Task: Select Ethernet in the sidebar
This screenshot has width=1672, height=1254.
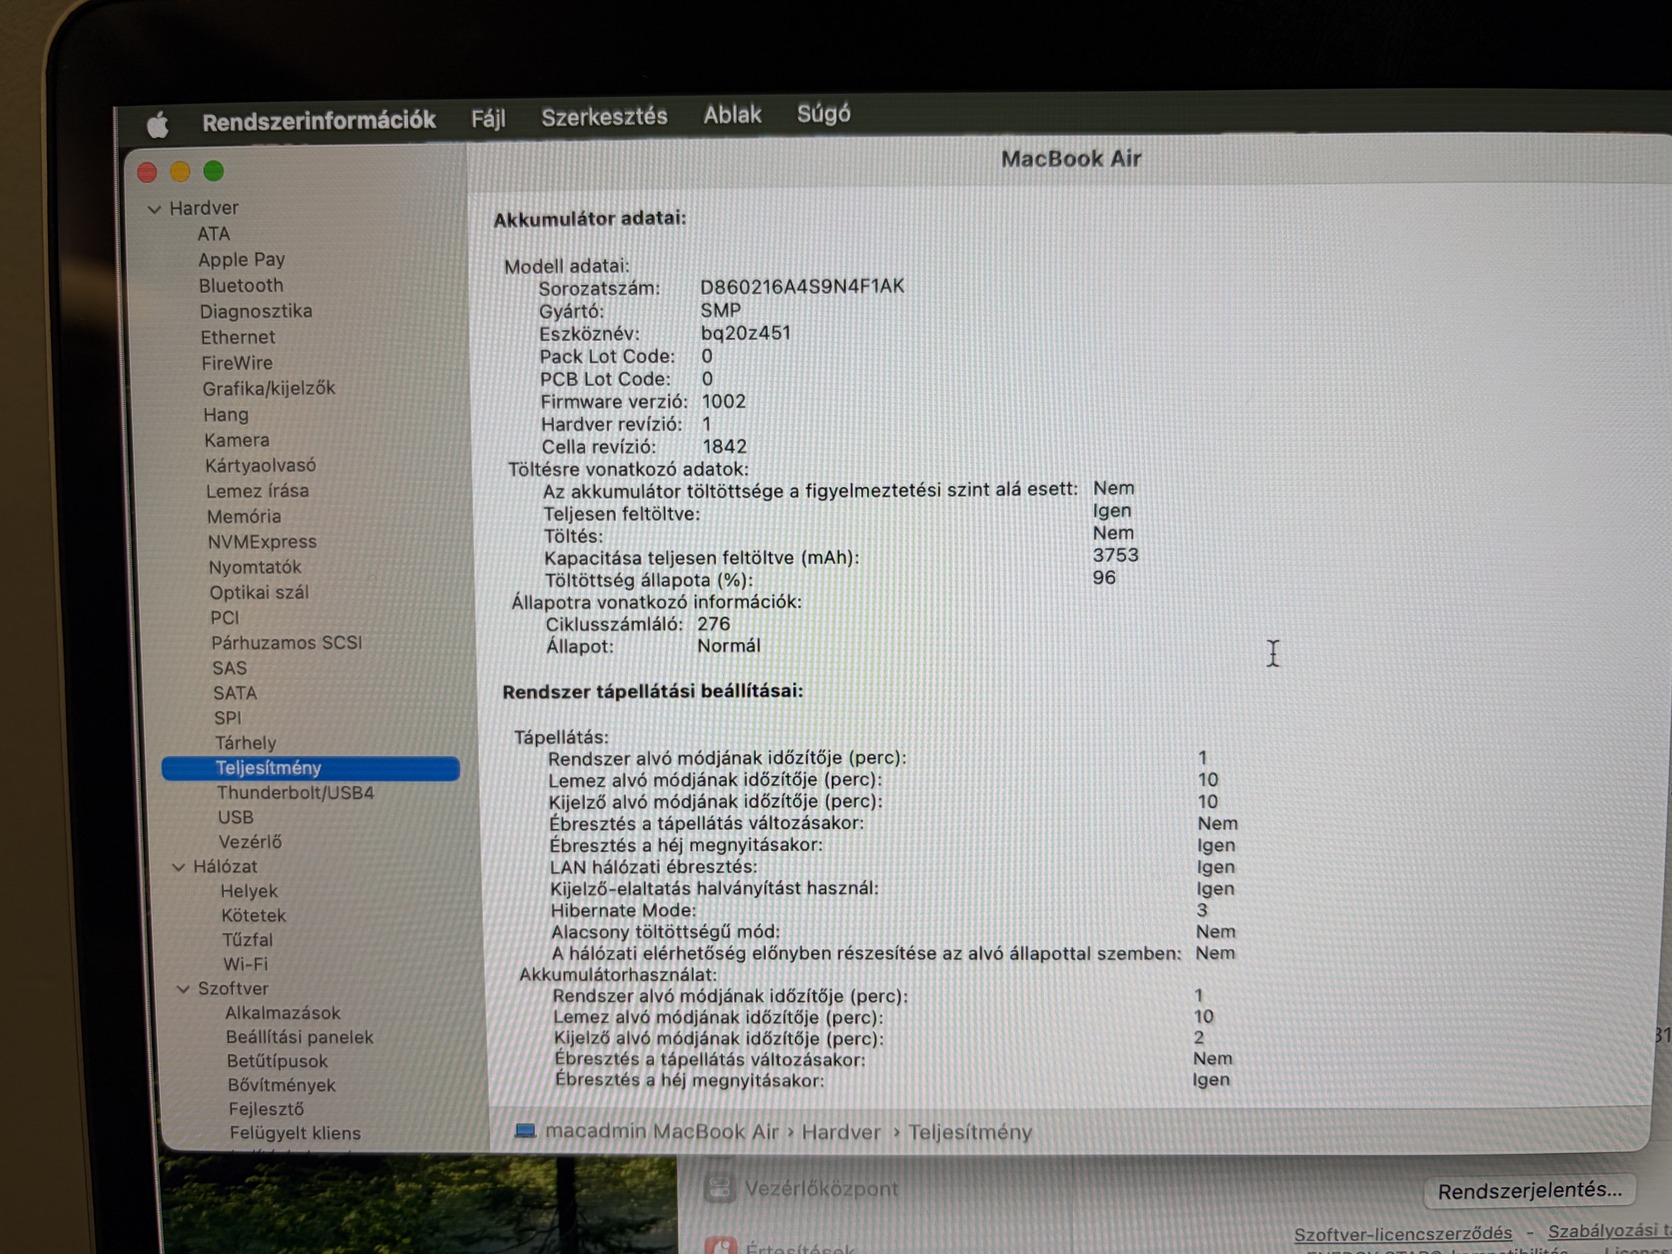Action: 238,337
